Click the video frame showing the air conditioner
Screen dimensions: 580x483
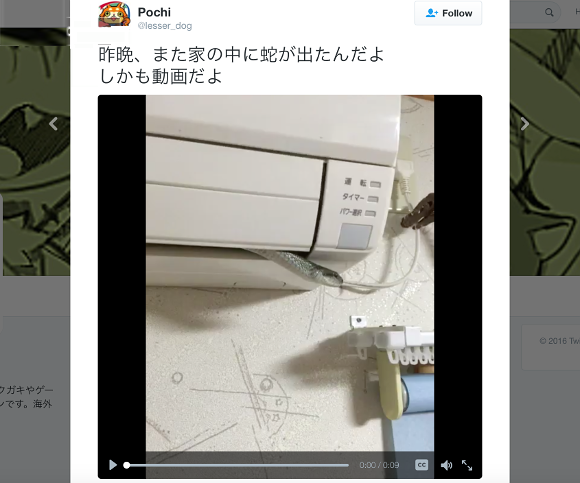tap(290, 274)
